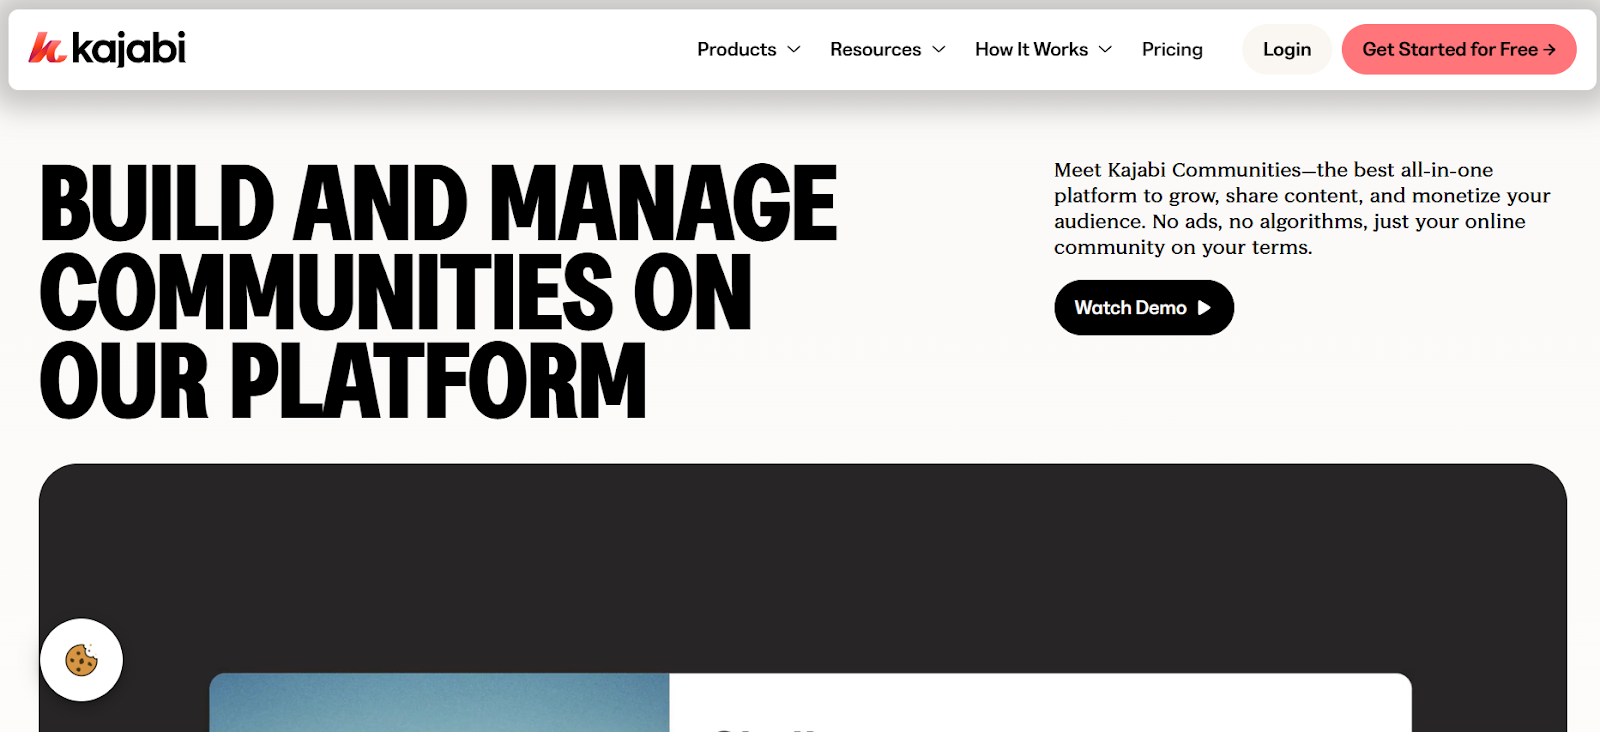Select the 'BUILD AND MANAGE' headline text
This screenshot has height=732, width=1600.
[439, 204]
